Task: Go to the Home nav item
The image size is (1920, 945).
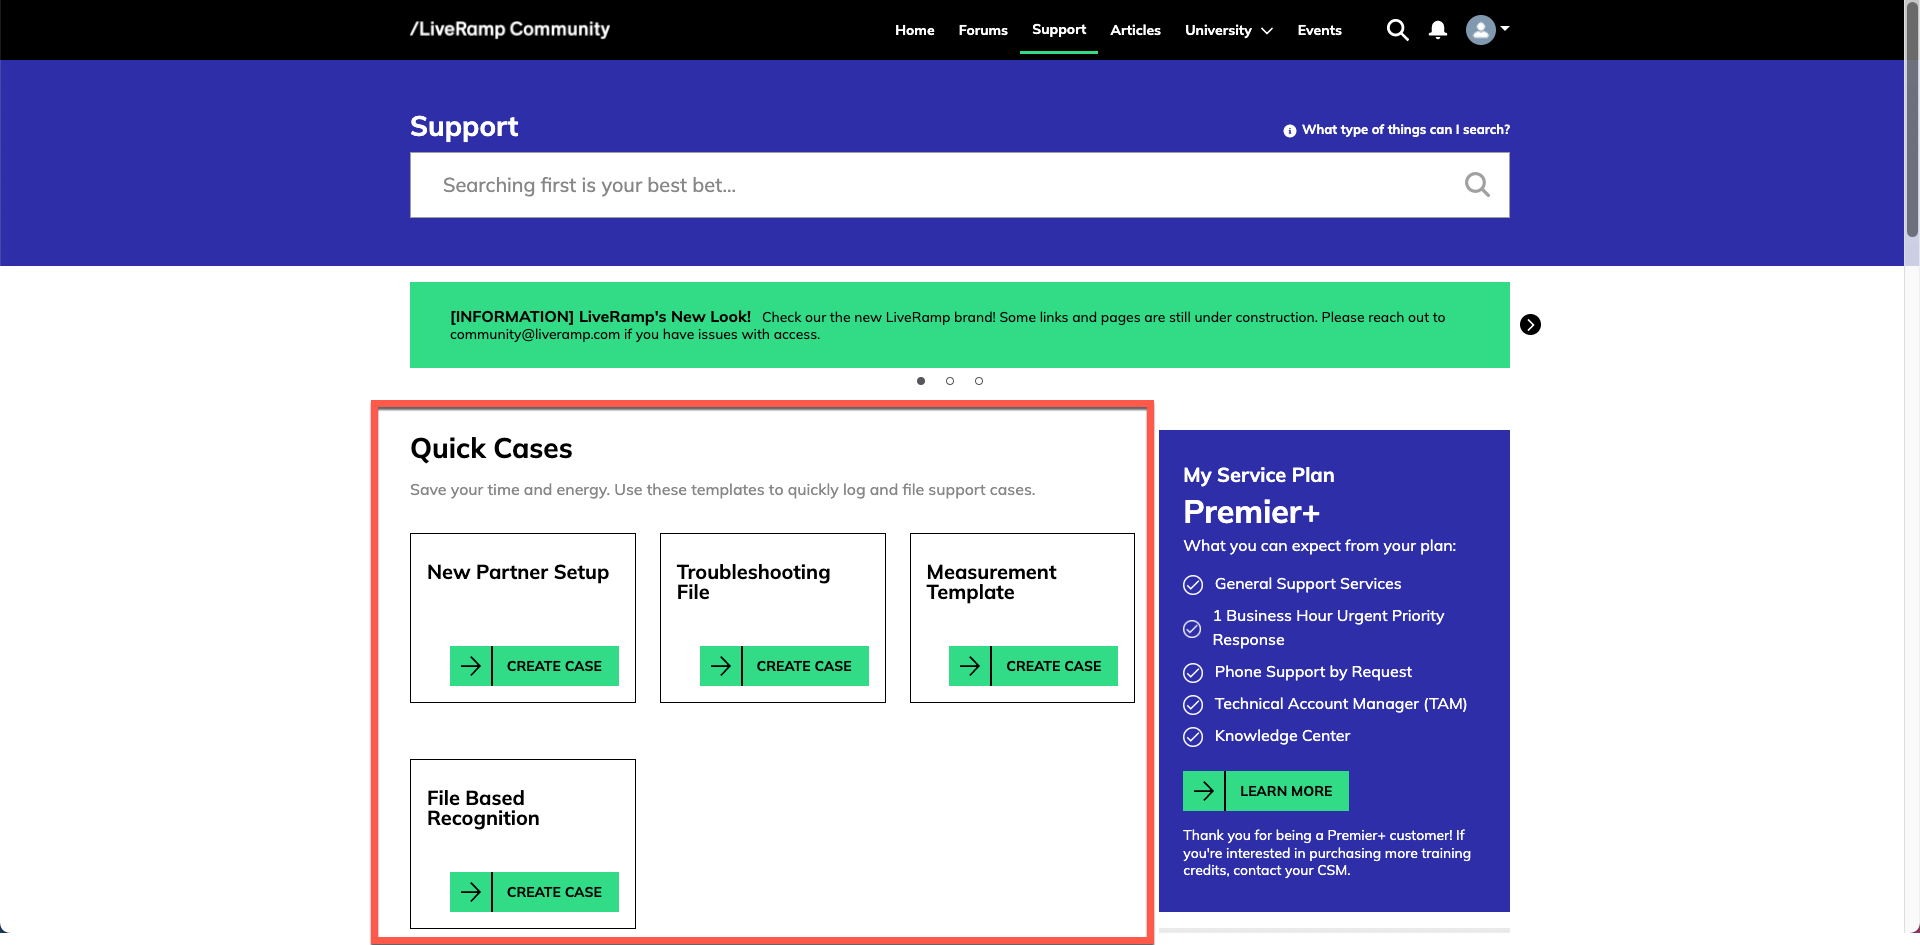Action: 914,30
